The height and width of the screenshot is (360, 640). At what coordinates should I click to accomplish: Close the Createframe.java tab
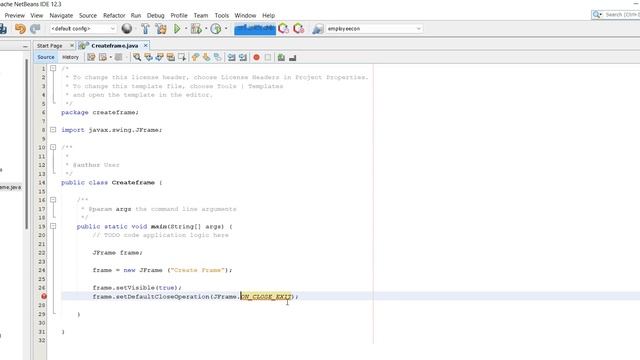point(145,45)
